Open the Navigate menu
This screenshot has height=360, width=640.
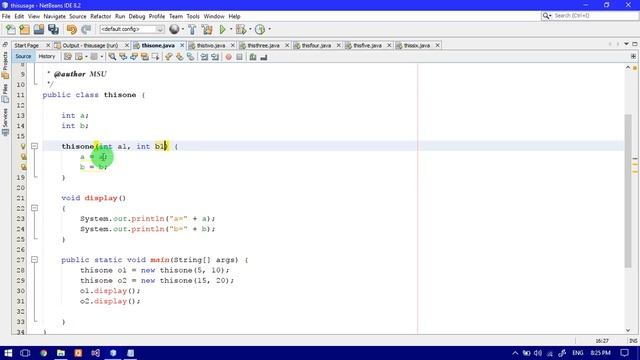pyautogui.click(x=54, y=16)
